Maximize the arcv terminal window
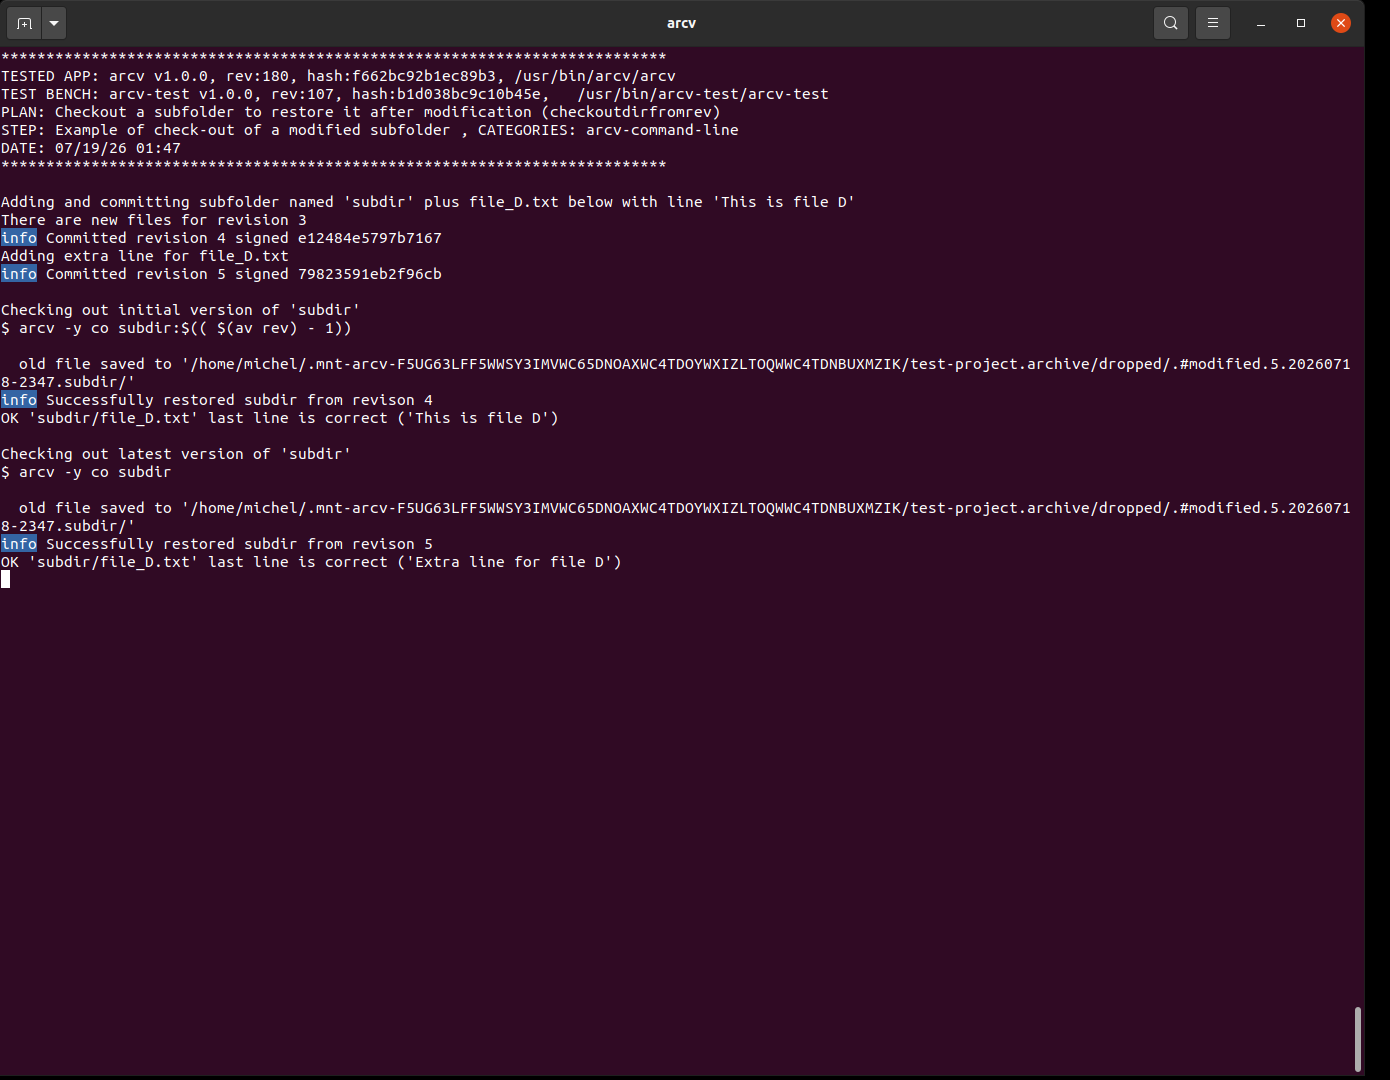Image resolution: width=1390 pixels, height=1080 pixels. (1301, 23)
